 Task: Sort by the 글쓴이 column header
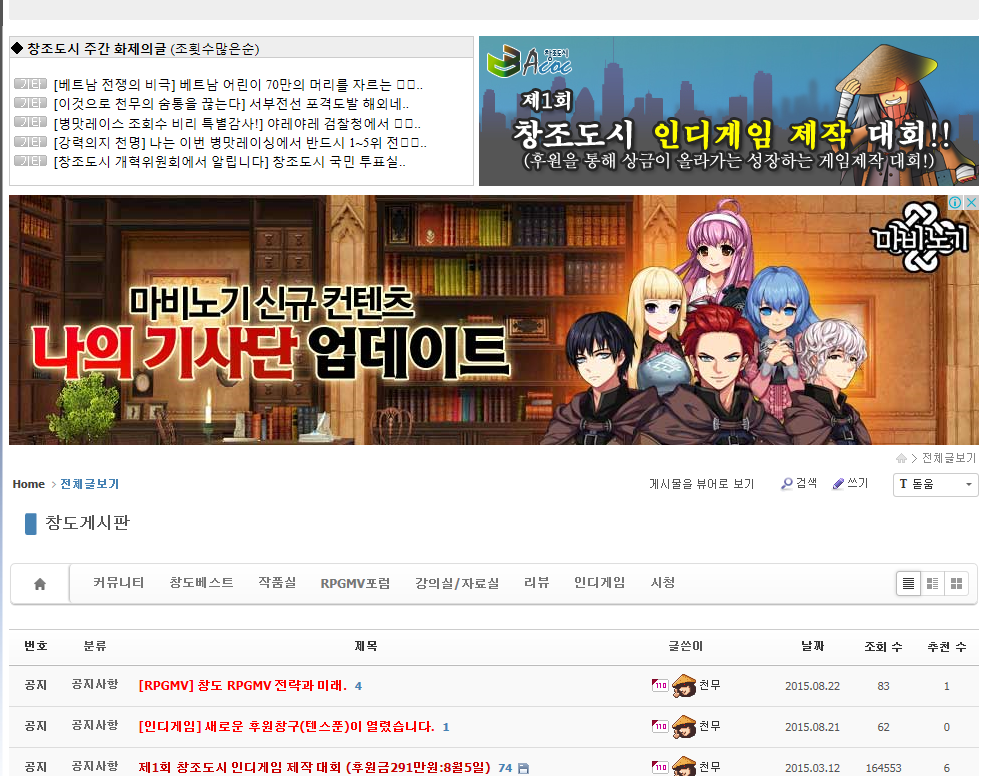[685, 646]
